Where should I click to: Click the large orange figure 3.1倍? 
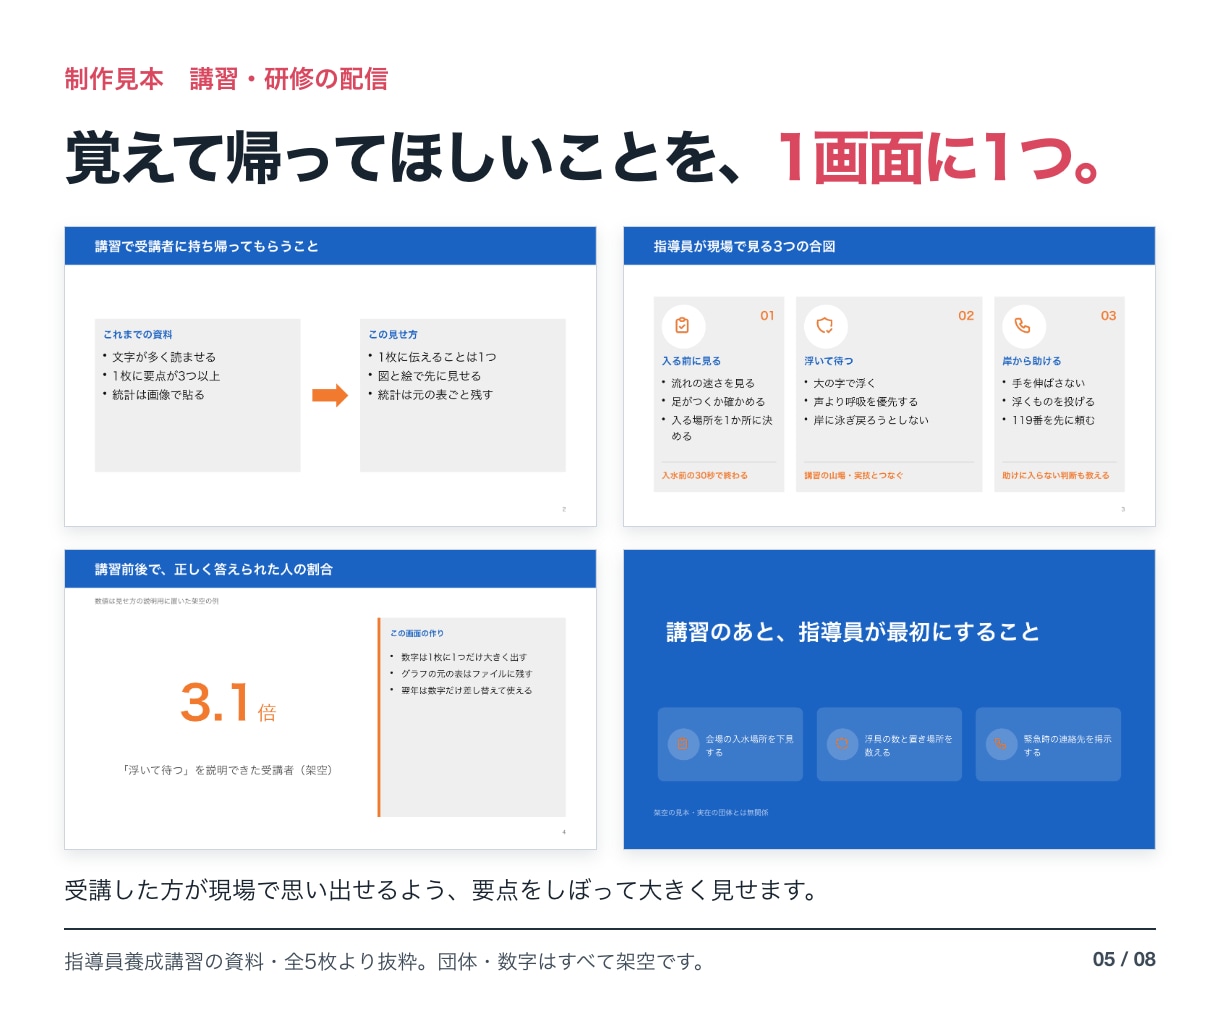click(228, 702)
